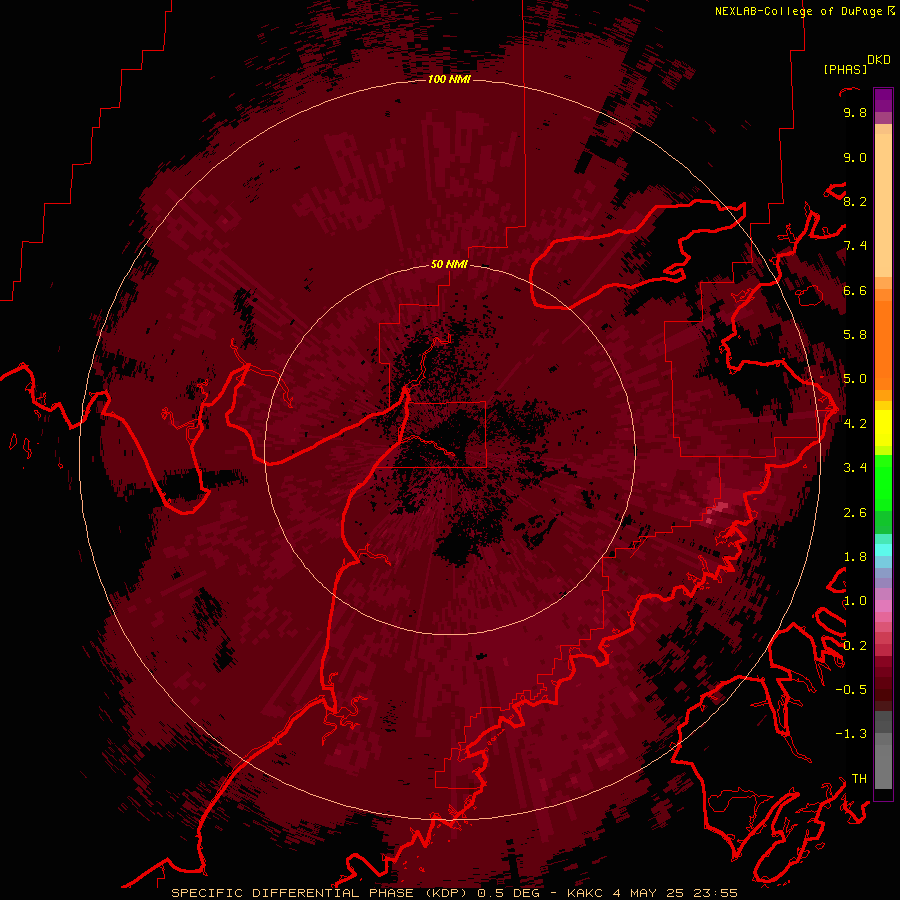The width and height of the screenshot is (900, 900).
Task: Click the pink segment of the color bar
Action: click(x=883, y=606)
